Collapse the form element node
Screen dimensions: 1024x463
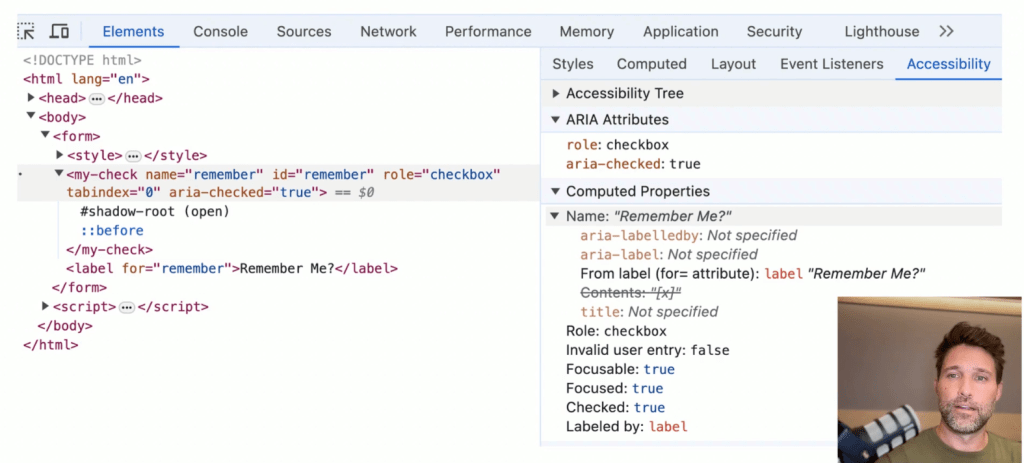tap(45, 135)
